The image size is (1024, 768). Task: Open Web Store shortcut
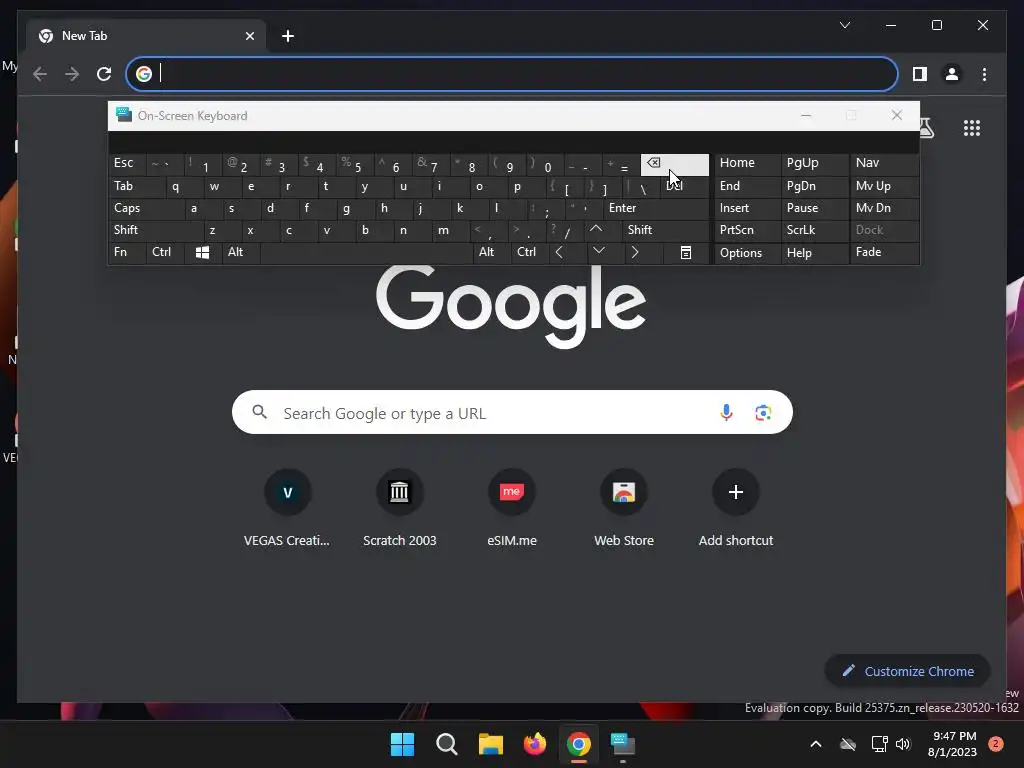click(624, 509)
